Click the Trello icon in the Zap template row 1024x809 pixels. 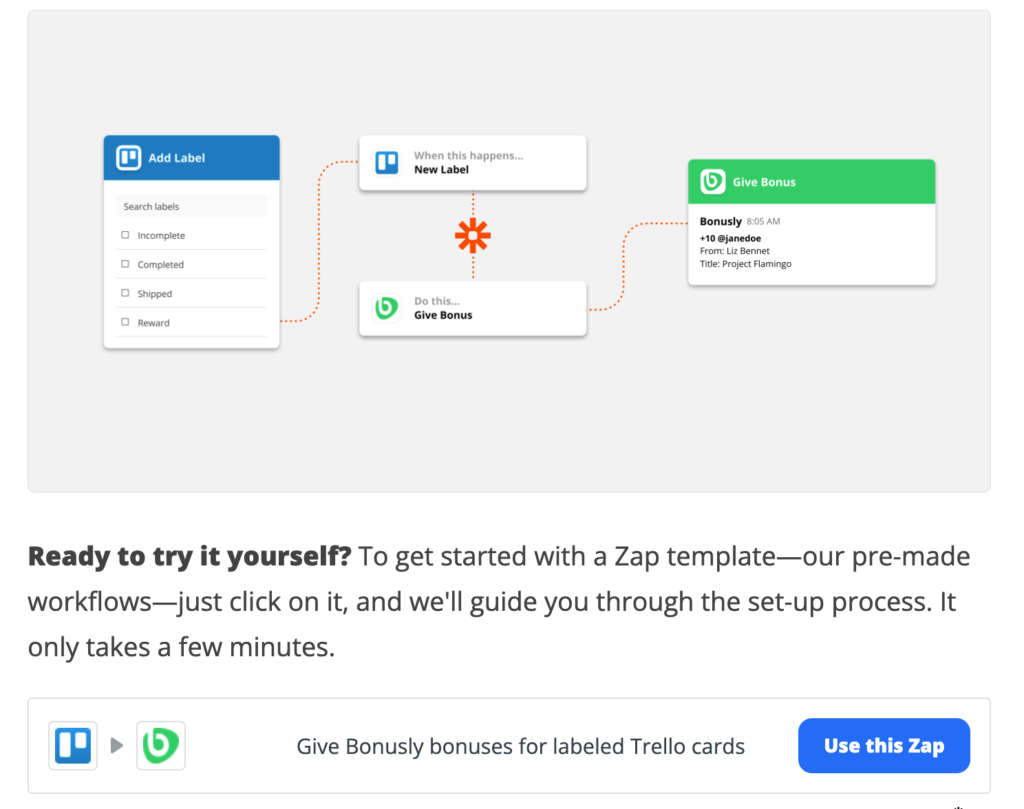(71, 745)
